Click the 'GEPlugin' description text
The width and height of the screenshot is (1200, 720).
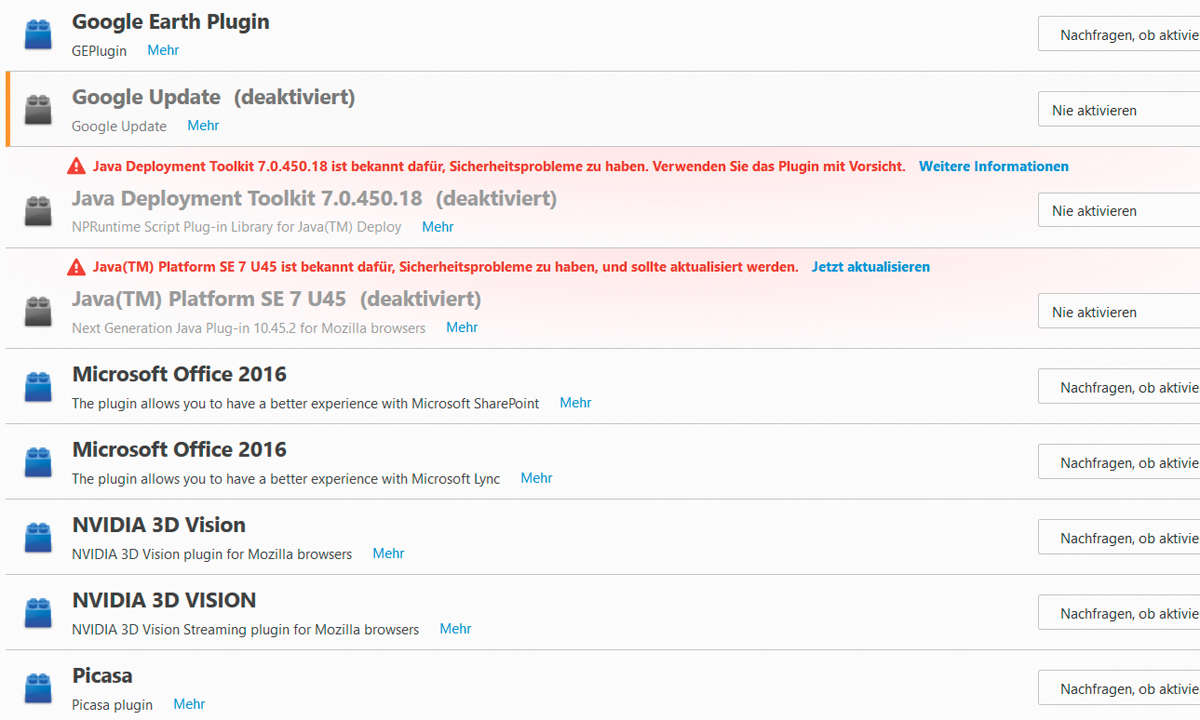[99, 51]
